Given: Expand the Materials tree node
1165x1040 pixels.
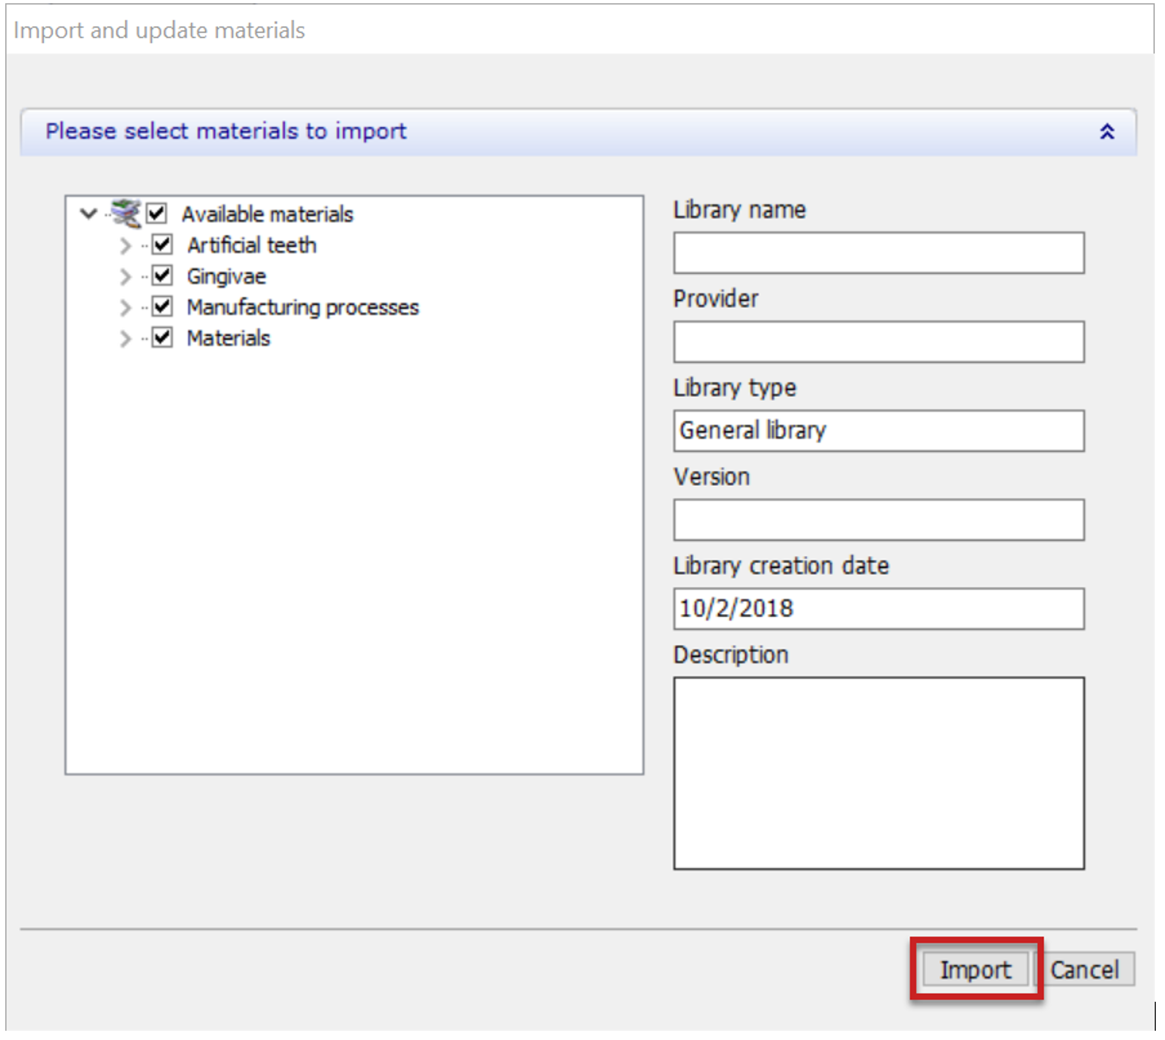Looking at the screenshot, I should click(x=125, y=339).
